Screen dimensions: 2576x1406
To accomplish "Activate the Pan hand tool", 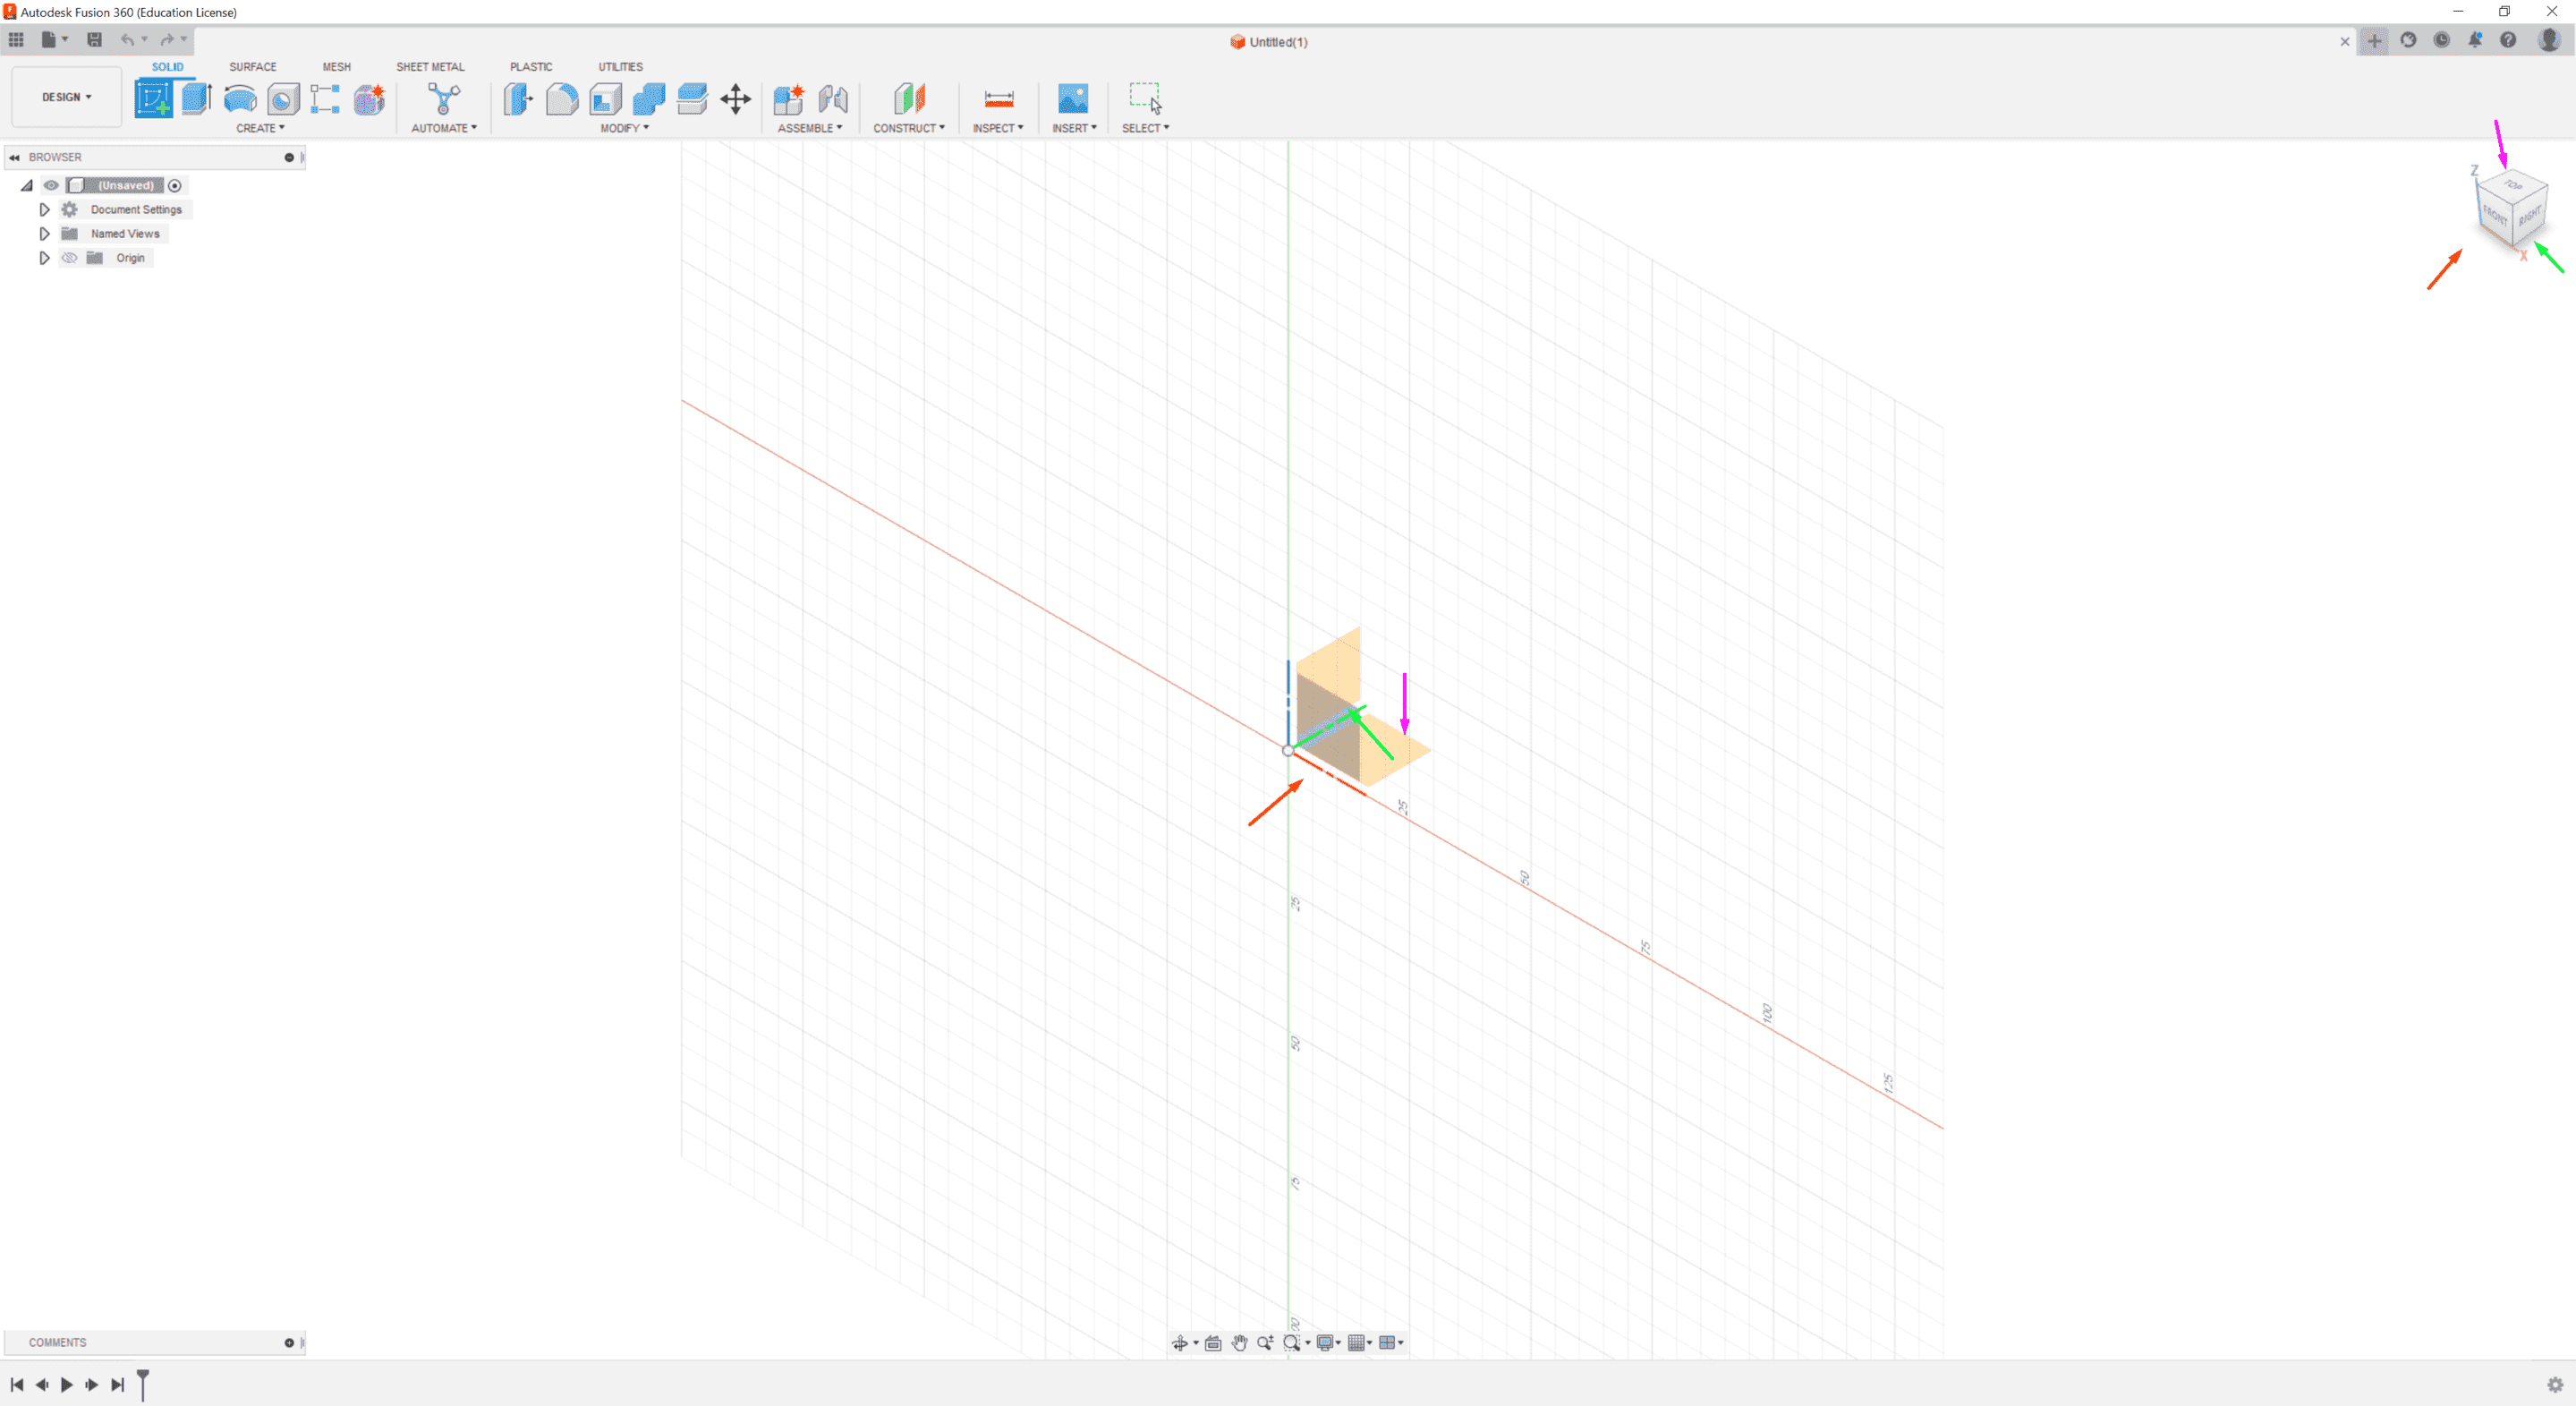I will (1239, 1343).
